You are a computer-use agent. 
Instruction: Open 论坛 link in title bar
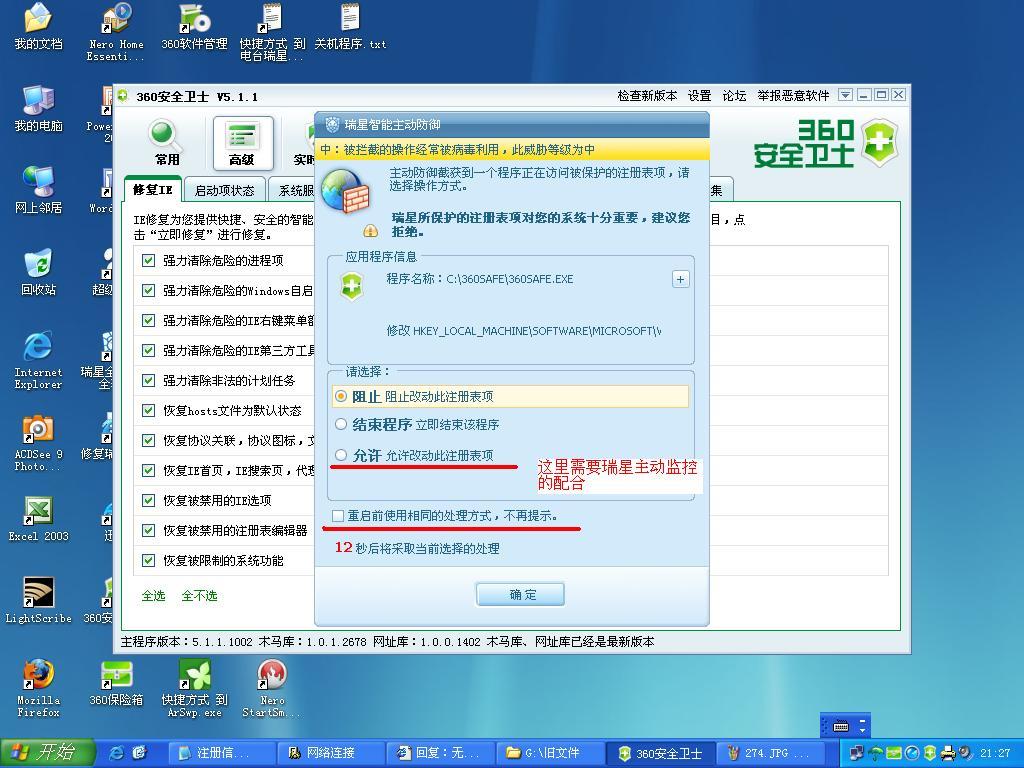coord(734,96)
